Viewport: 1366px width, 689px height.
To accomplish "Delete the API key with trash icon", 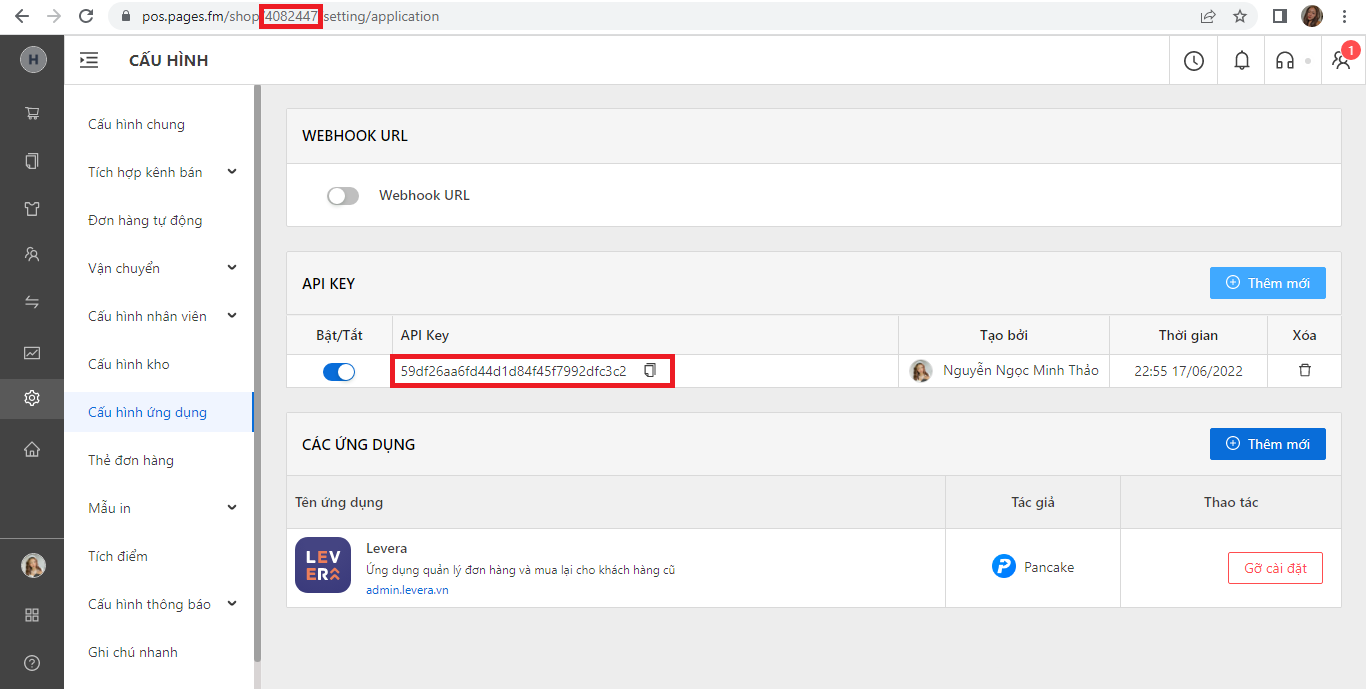I will click(x=1304, y=370).
